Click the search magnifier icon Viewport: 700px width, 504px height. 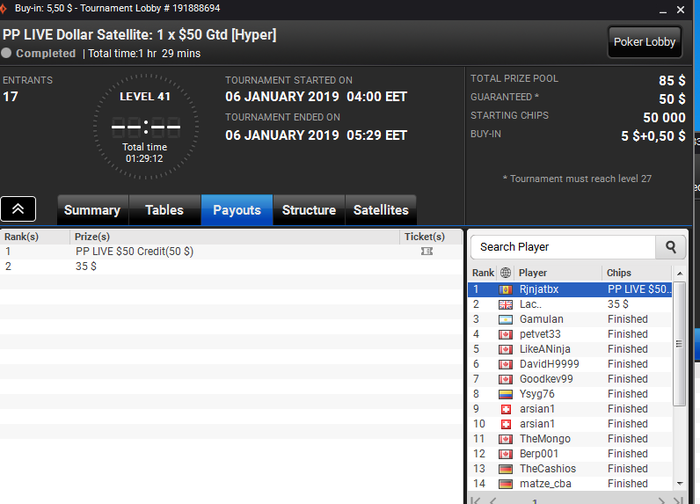click(671, 247)
